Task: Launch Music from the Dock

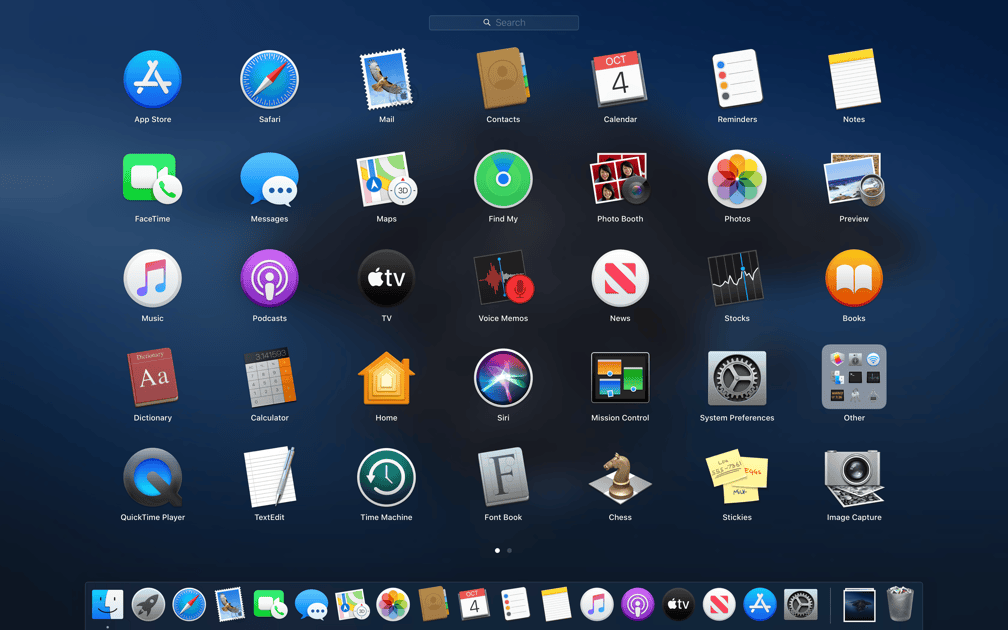Action: 597,605
